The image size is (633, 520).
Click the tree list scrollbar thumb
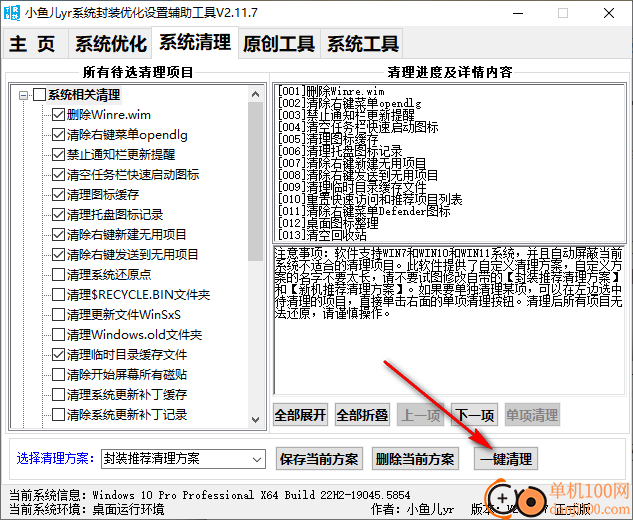pos(255,182)
